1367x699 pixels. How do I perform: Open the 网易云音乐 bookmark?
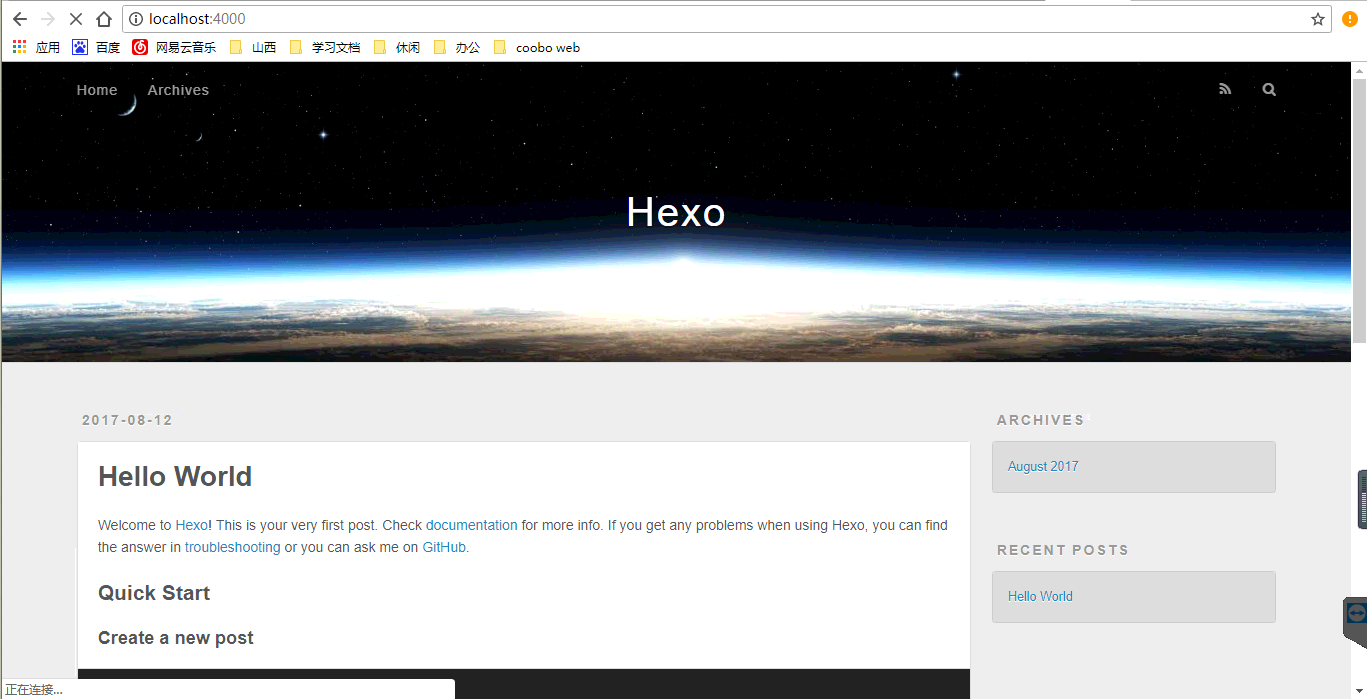pyautogui.click(x=174, y=47)
